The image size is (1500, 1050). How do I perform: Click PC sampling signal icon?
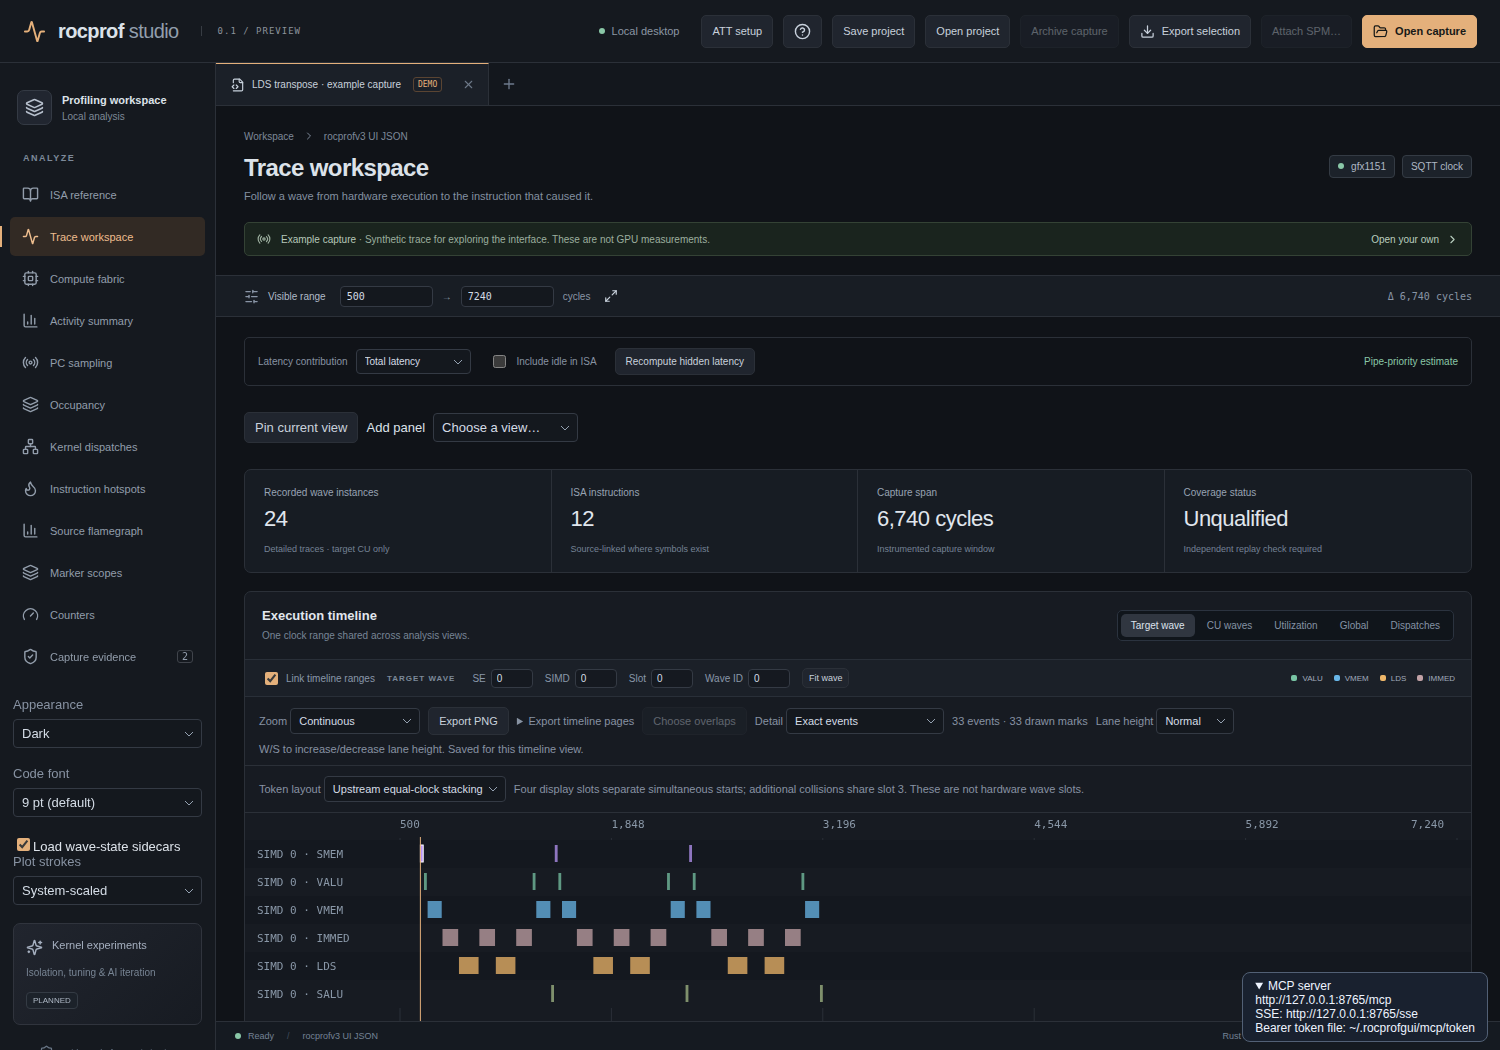pyautogui.click(x=31, y=363)
